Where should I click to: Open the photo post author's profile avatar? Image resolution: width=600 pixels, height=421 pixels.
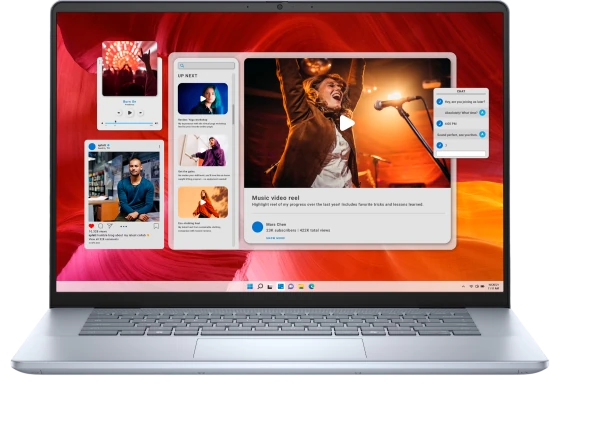click(92, 146)
